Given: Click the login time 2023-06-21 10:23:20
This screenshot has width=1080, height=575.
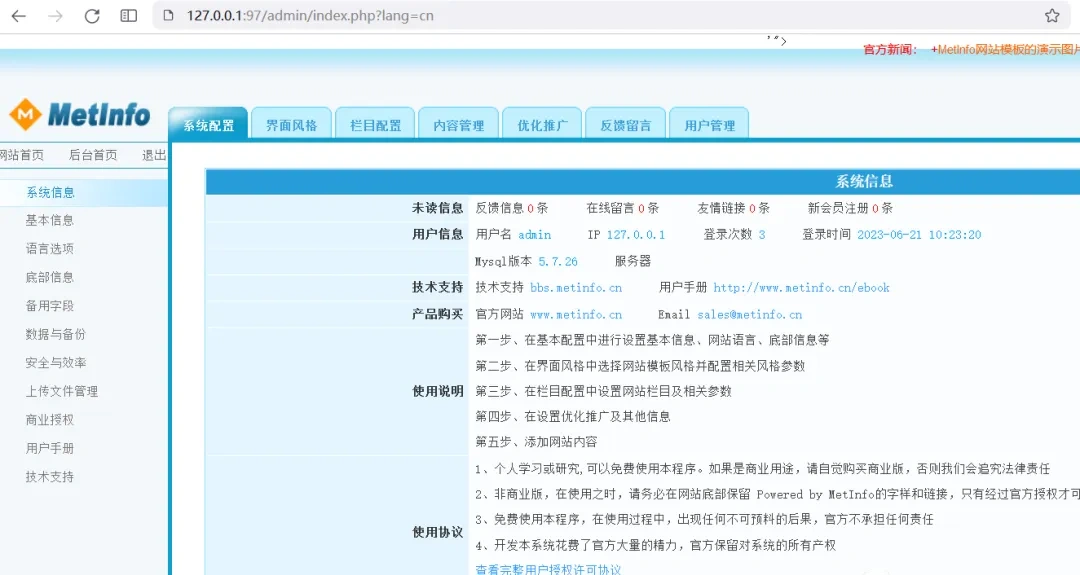Looking at the screenshot, I should (x=919, y=235).
